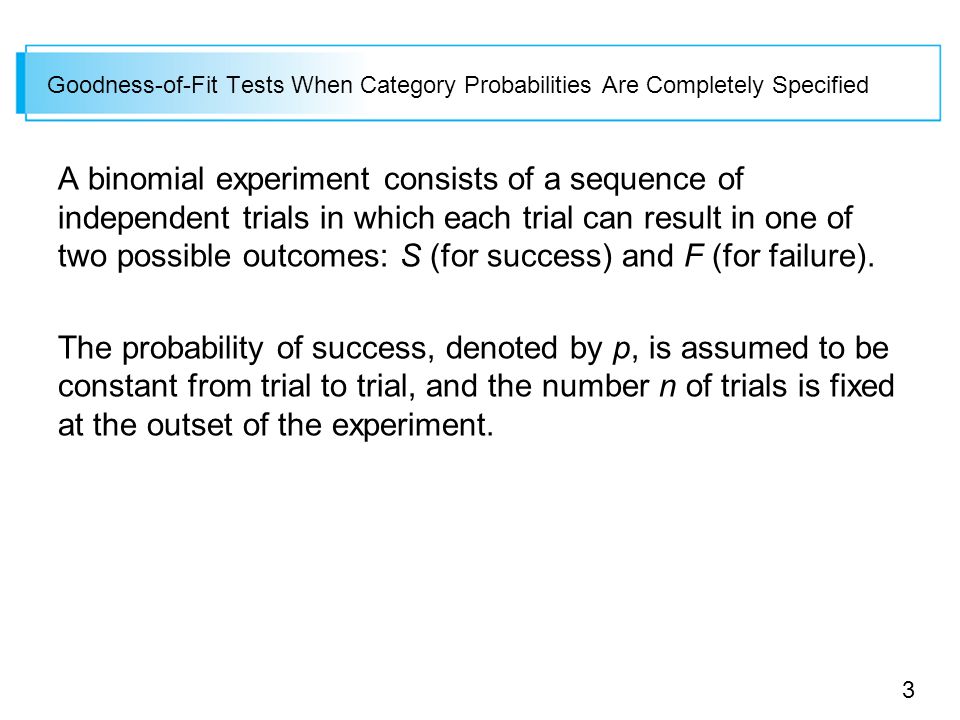Click the italic p probability symbol
This screenshot has height=720, width=960.
[621, 350]
